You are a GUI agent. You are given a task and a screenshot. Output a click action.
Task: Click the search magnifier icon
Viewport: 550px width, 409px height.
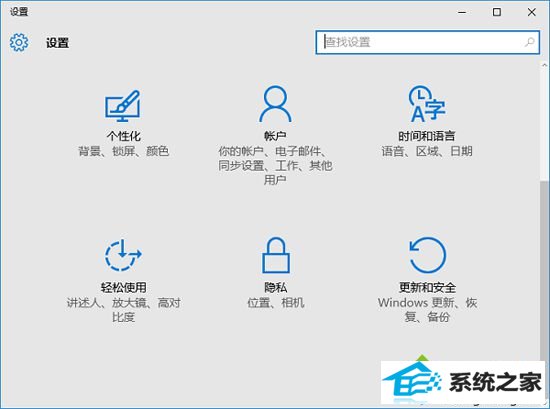coord(529,42)
